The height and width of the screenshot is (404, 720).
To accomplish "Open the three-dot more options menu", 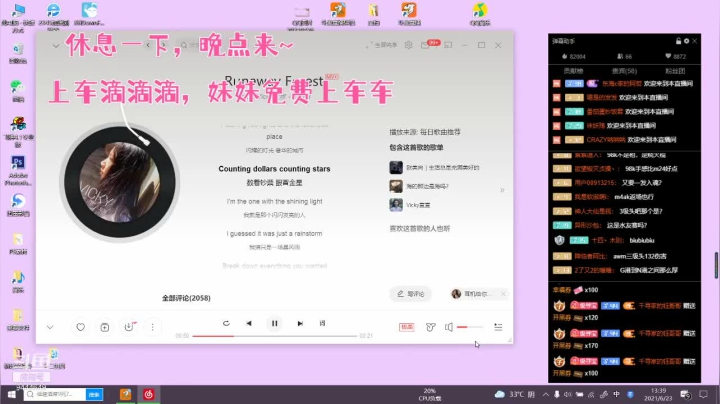I will click(x=152, y=327).
